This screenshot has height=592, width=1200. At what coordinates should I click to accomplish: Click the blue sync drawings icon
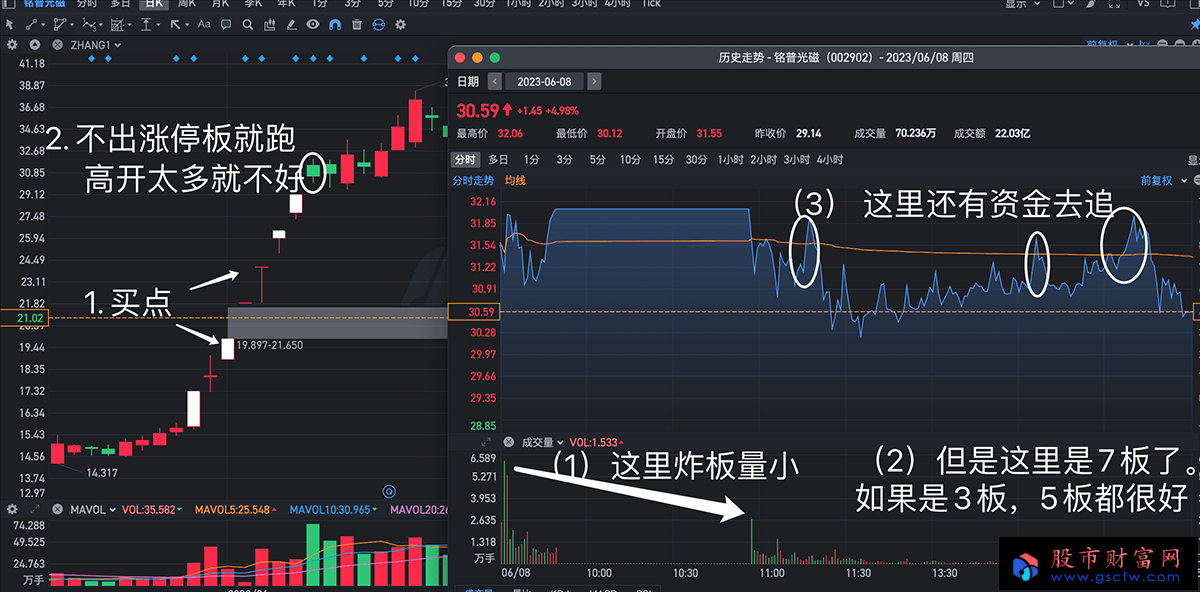[x=378, y=24]
